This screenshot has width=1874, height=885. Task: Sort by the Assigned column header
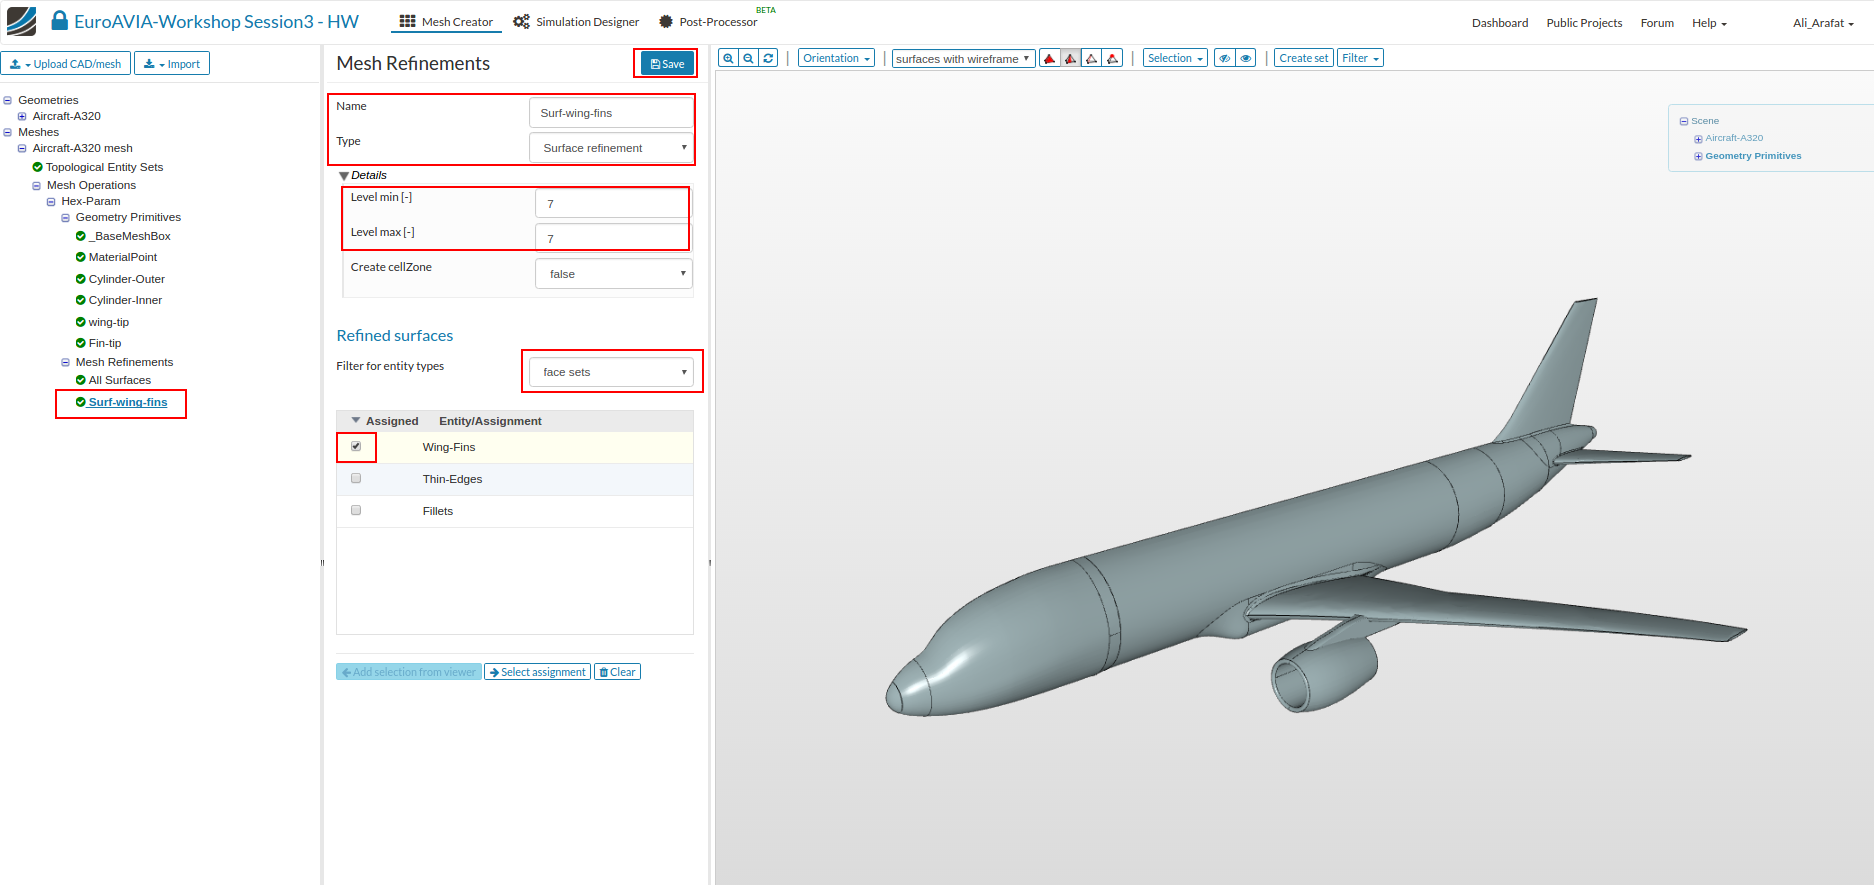coord(392,421)
